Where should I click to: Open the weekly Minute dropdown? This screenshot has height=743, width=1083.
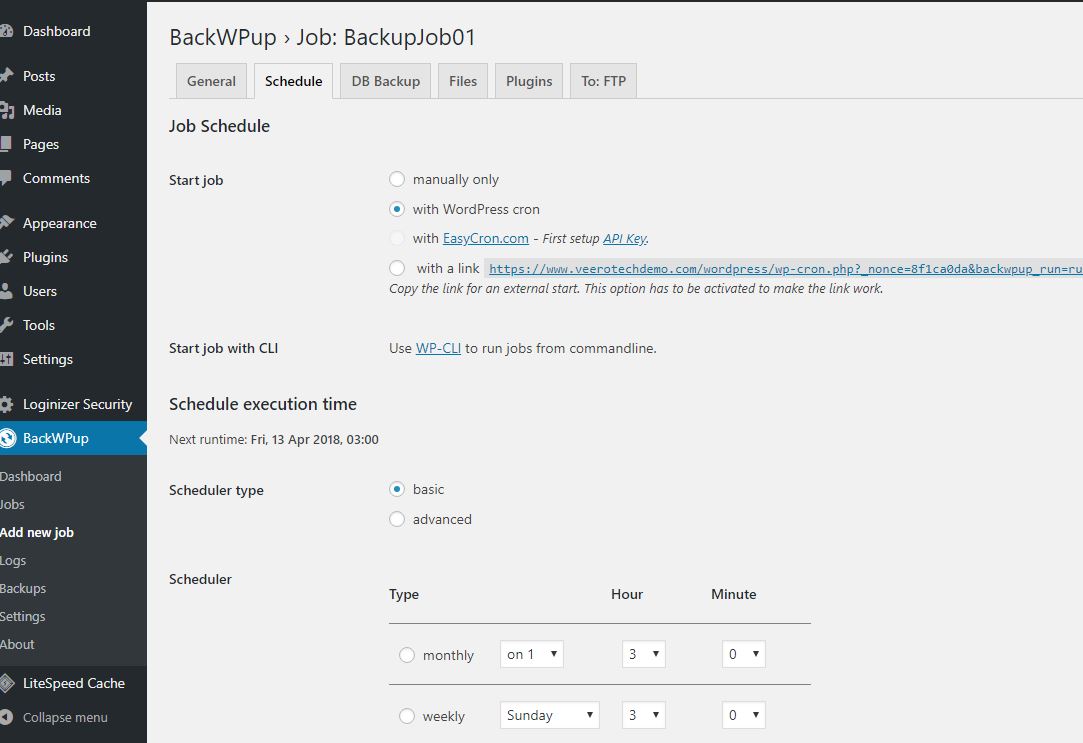tap(744, 715)
